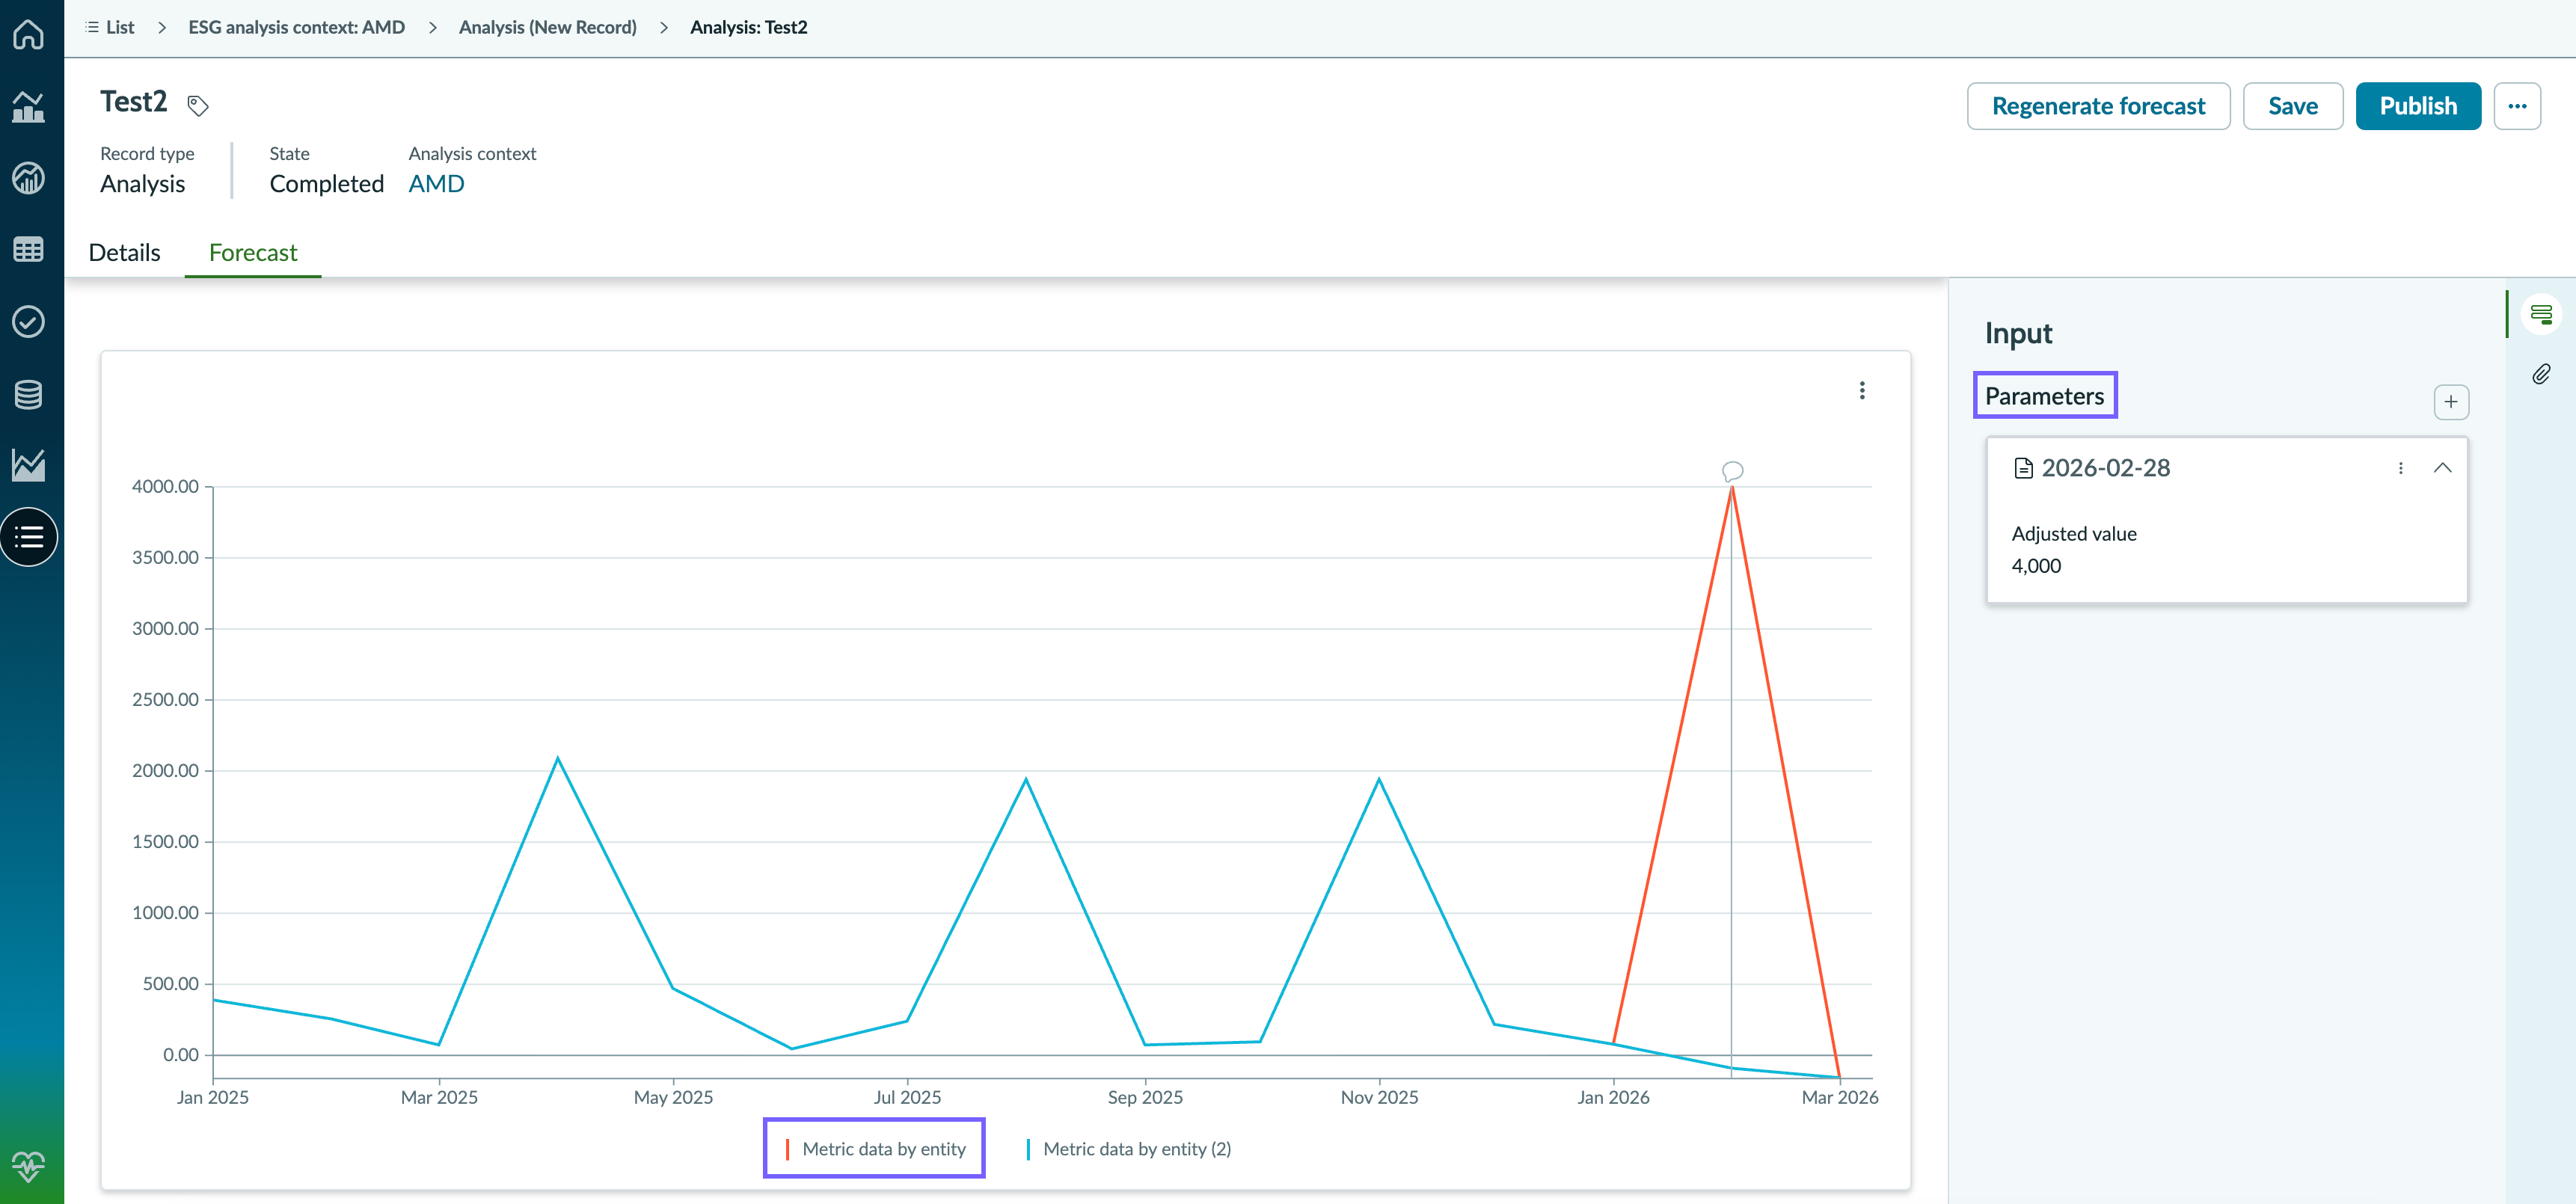2576x1204 pixels.
Task: Go to ESG analysis context: AMD breadcrumb
Action: [x=296, y=27]
